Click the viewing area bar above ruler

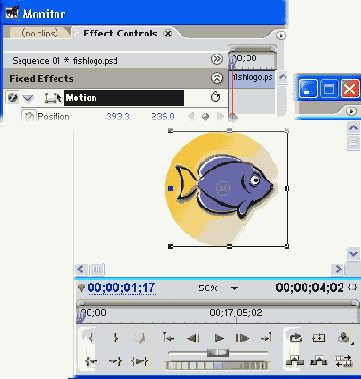(x=218, y=303)
